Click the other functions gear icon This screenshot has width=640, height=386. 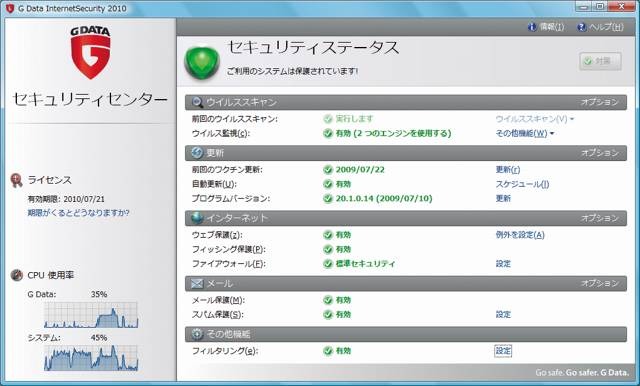[197, 334]
